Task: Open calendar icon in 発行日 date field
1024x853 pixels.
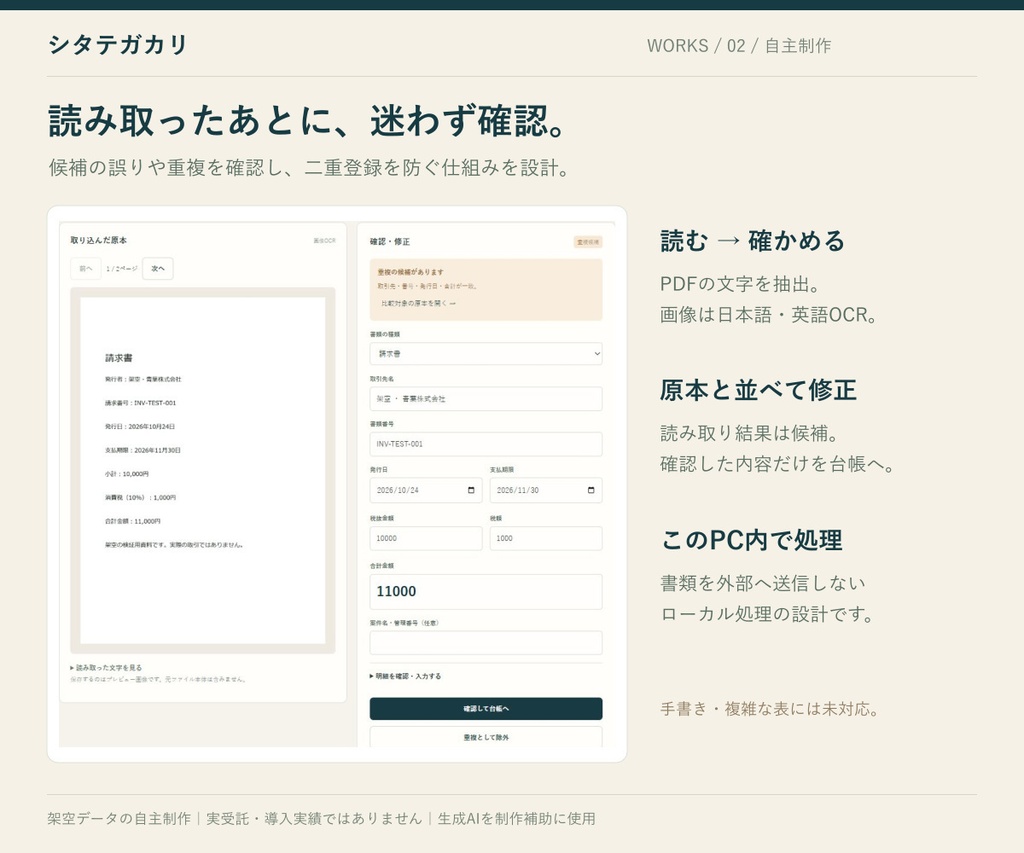Action: (471, 490)
